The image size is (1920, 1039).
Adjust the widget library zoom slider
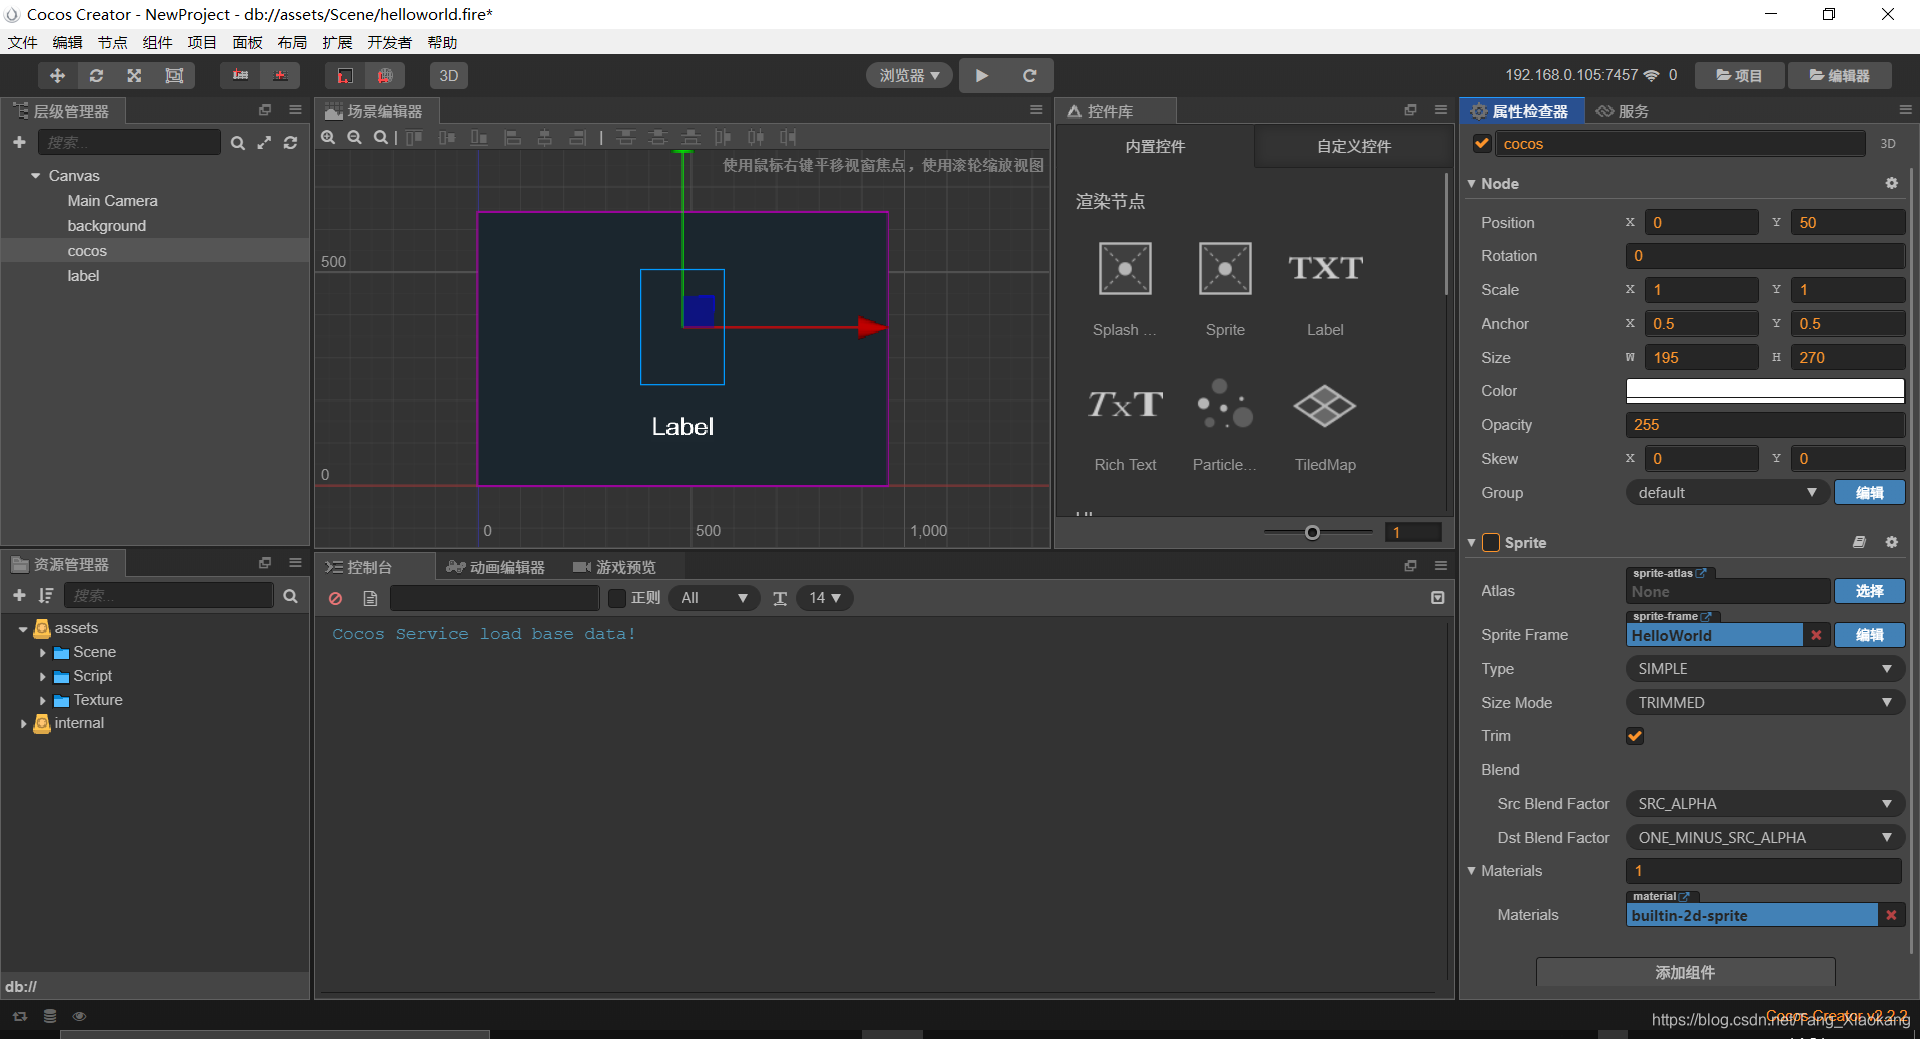tap(1312, 533)
